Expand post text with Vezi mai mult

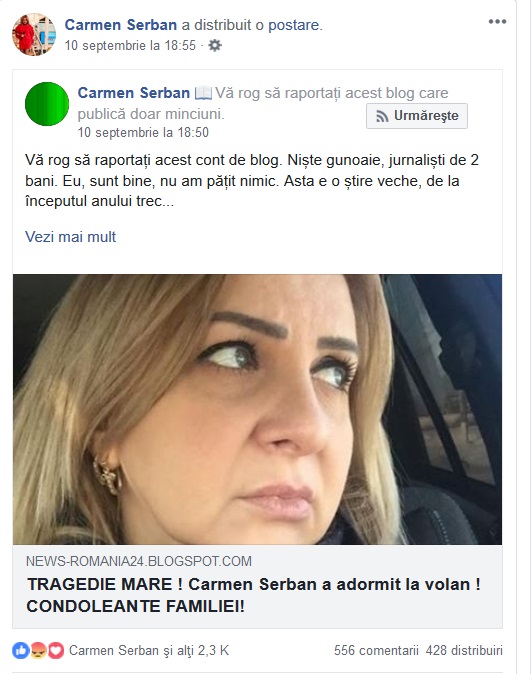pyautogui.click(x=71, y=237)
